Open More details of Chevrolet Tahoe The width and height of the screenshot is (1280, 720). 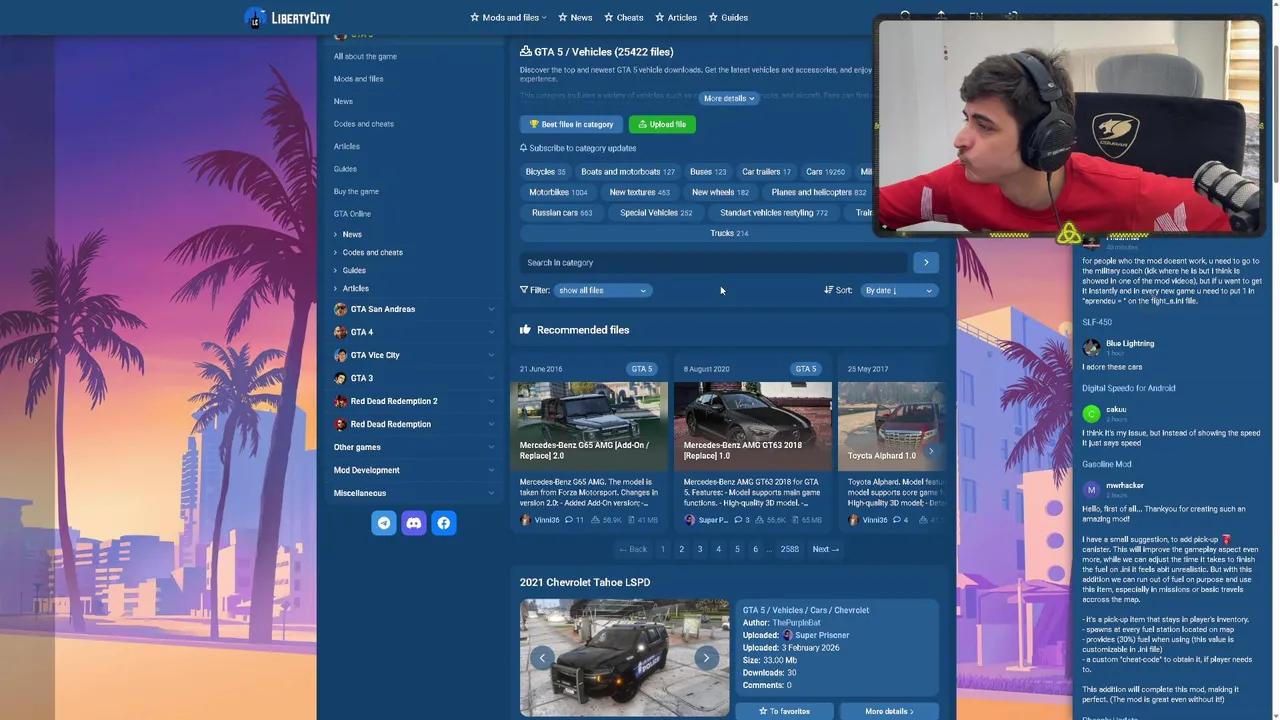pos(889,711)
